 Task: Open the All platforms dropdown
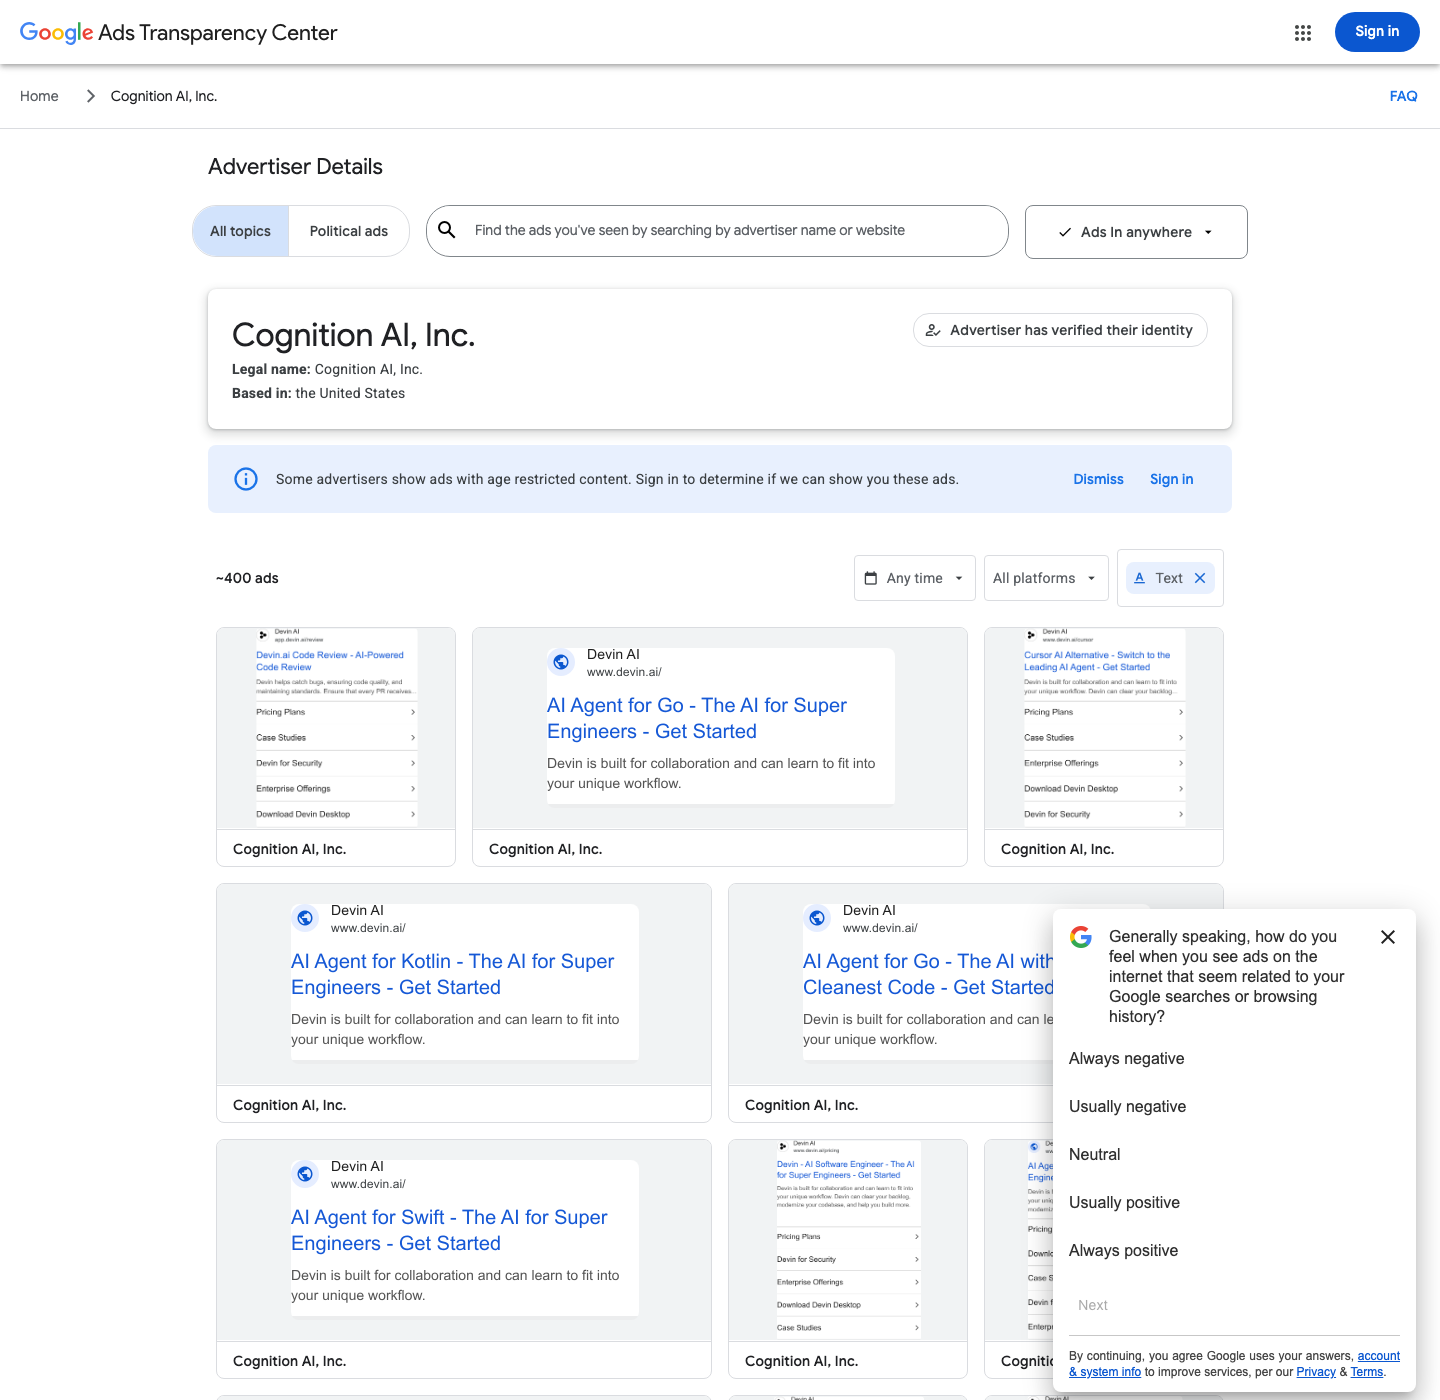tap(1046, 578)
